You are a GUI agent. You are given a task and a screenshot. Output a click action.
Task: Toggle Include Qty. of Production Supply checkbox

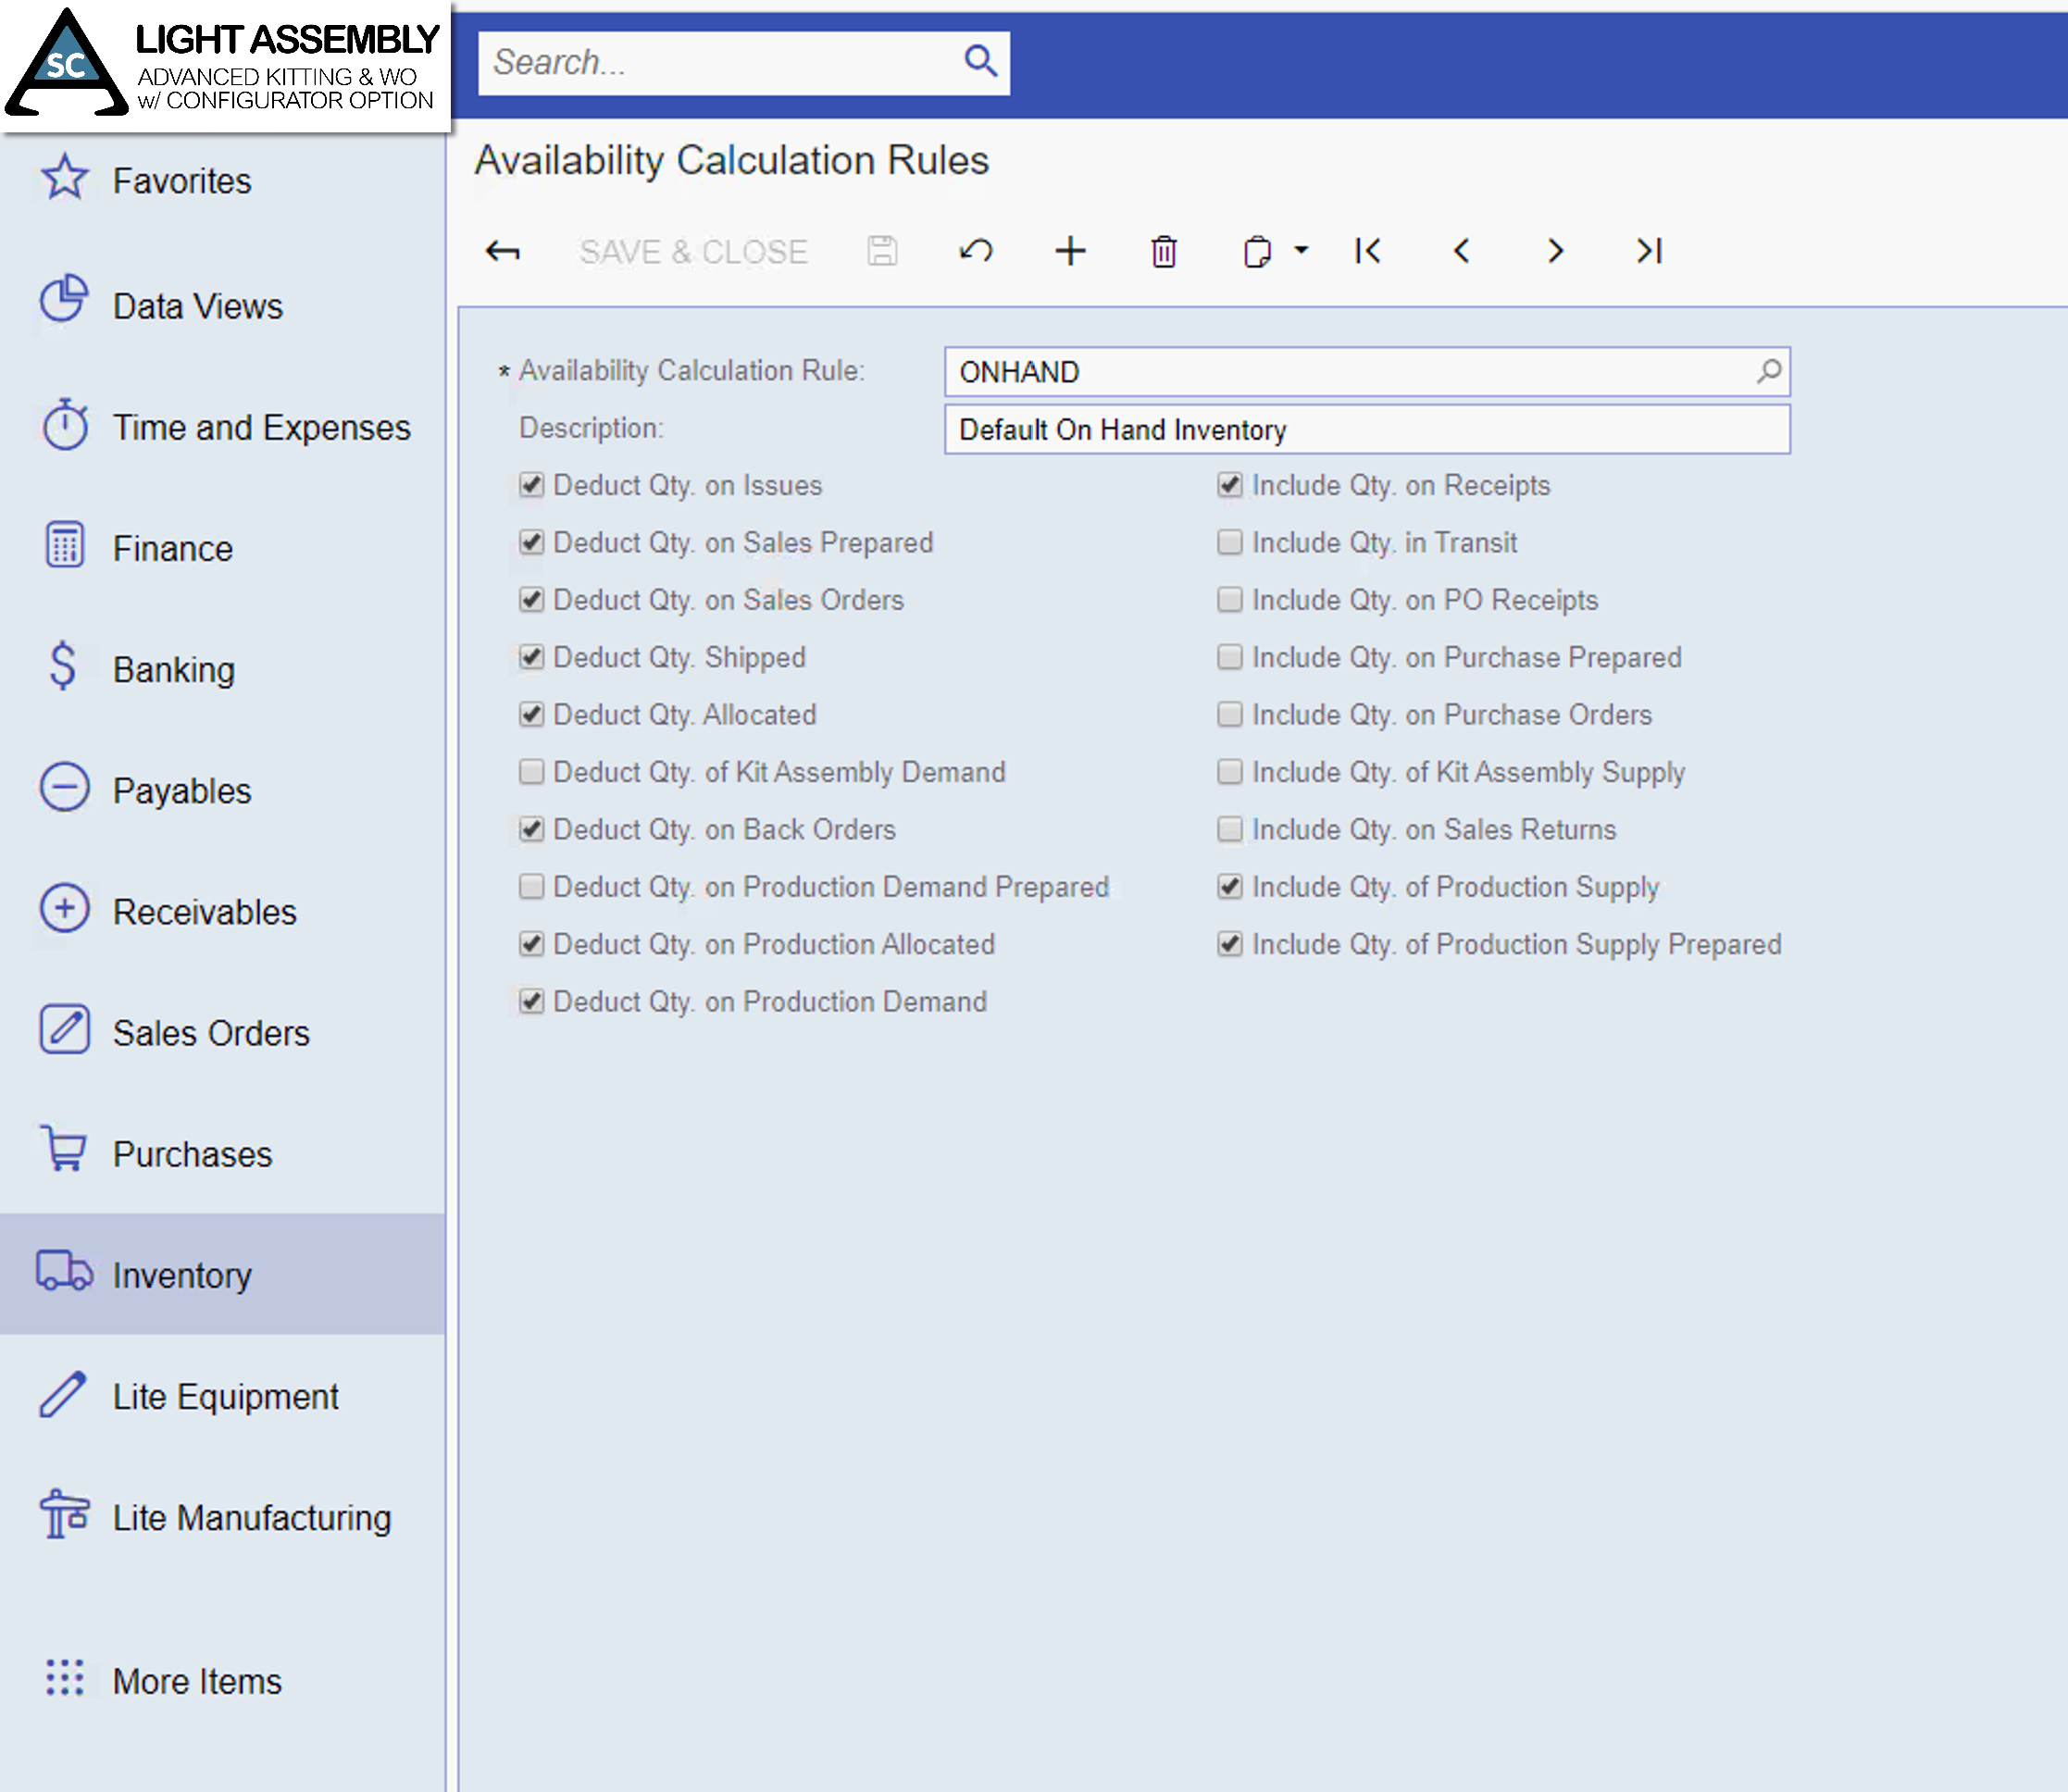tap(1230, 887)
